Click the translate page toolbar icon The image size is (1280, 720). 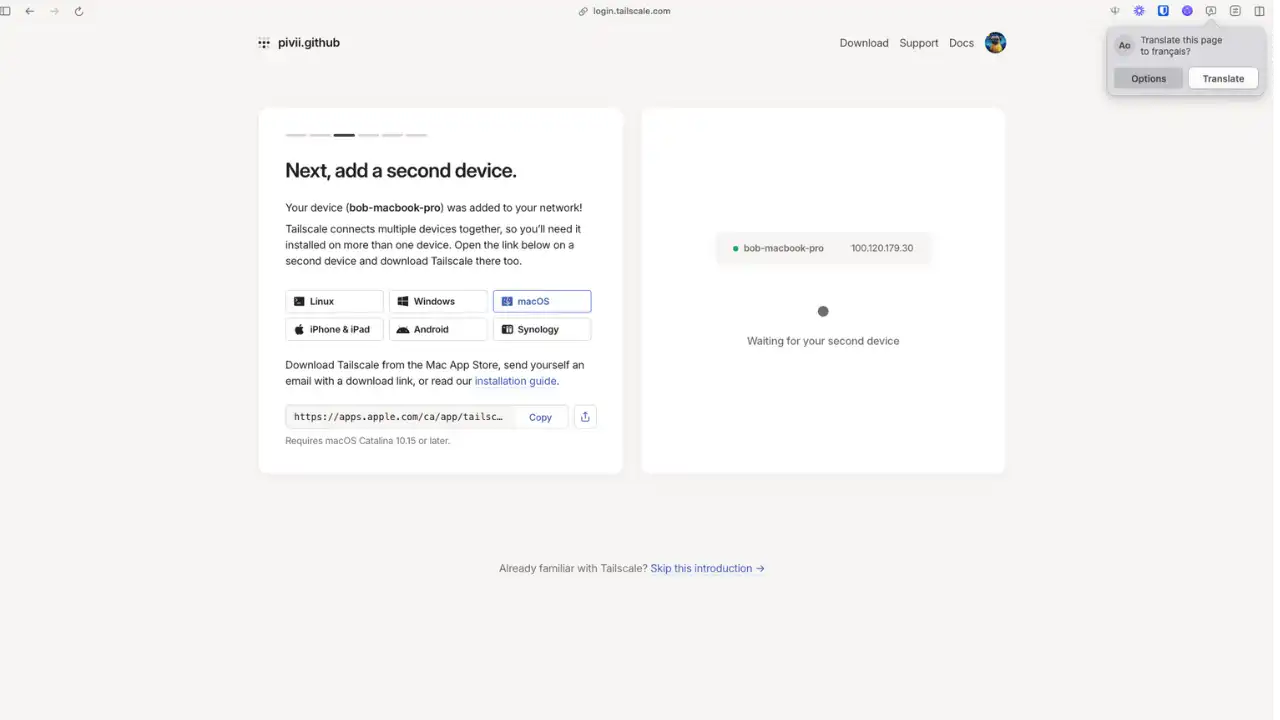coord(1211,11)
